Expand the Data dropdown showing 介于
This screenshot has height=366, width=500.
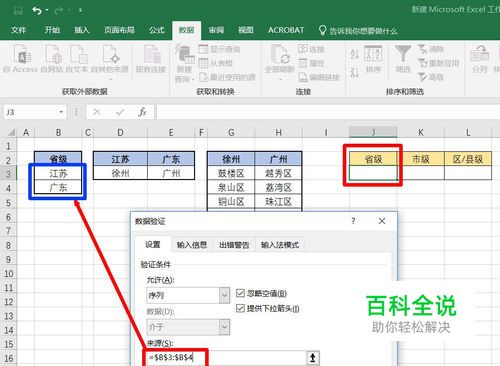coord(225,327)
